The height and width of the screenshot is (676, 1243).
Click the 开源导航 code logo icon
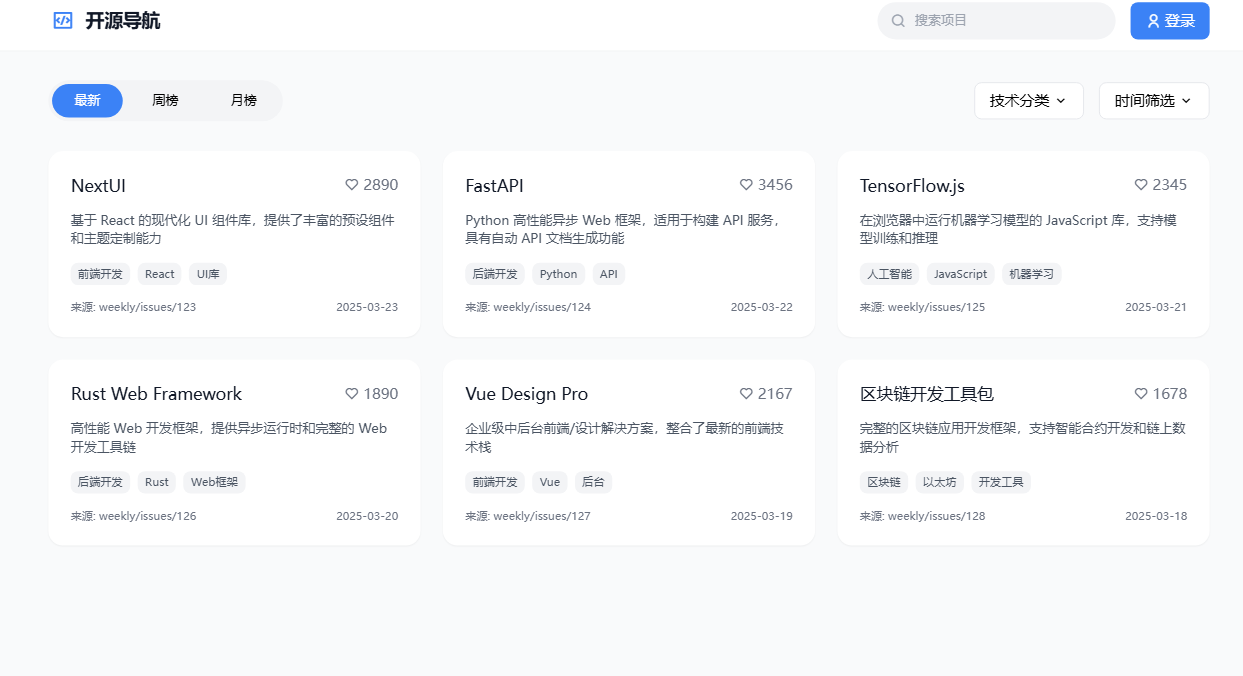[63, 20]
